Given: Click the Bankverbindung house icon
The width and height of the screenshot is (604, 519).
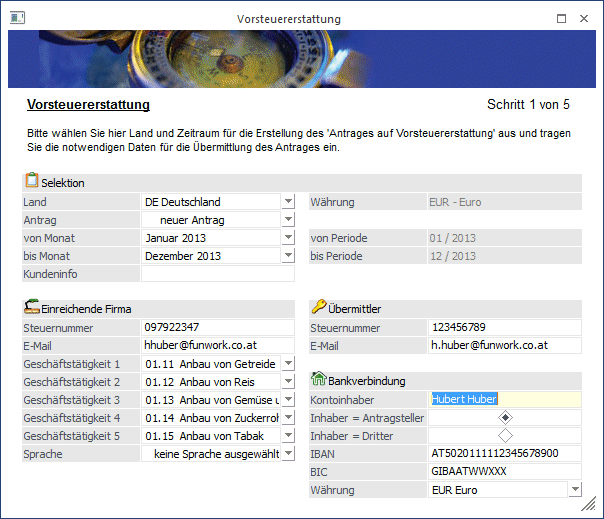Looking at the screenshot, I should (318, 380).
